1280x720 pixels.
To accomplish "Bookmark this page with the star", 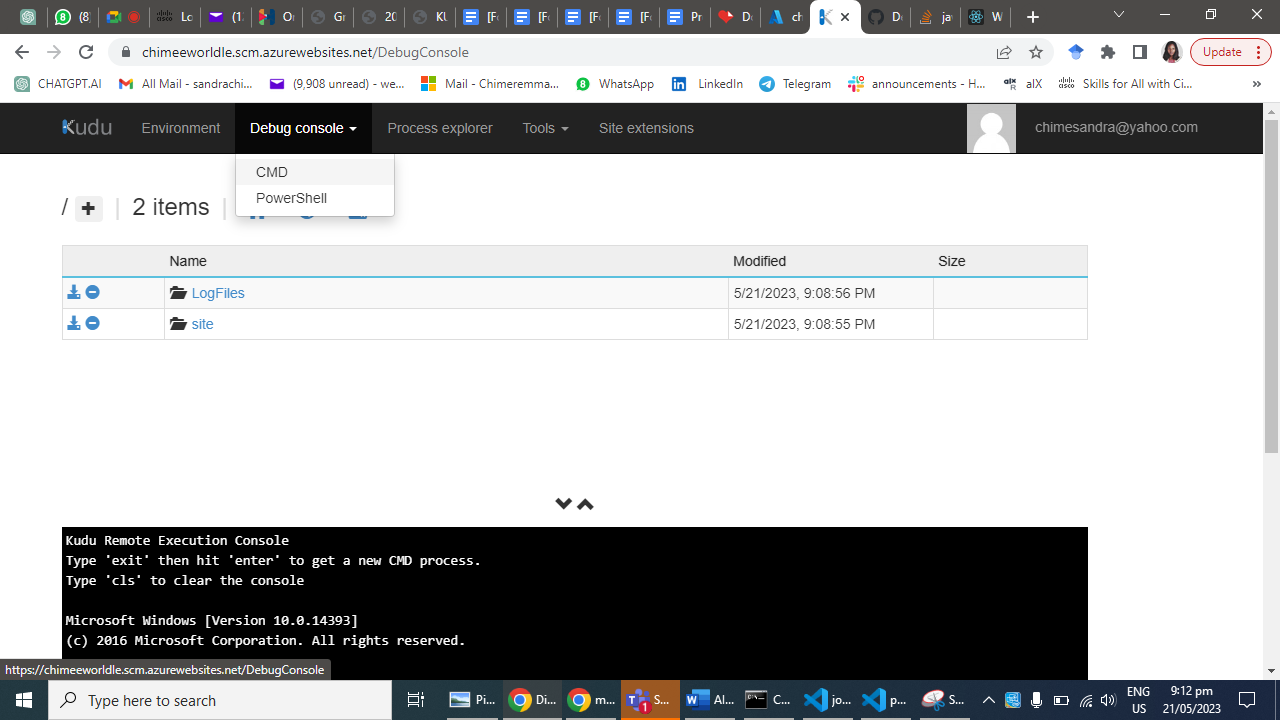I will pyautogui.click(x=1036, y=52).
